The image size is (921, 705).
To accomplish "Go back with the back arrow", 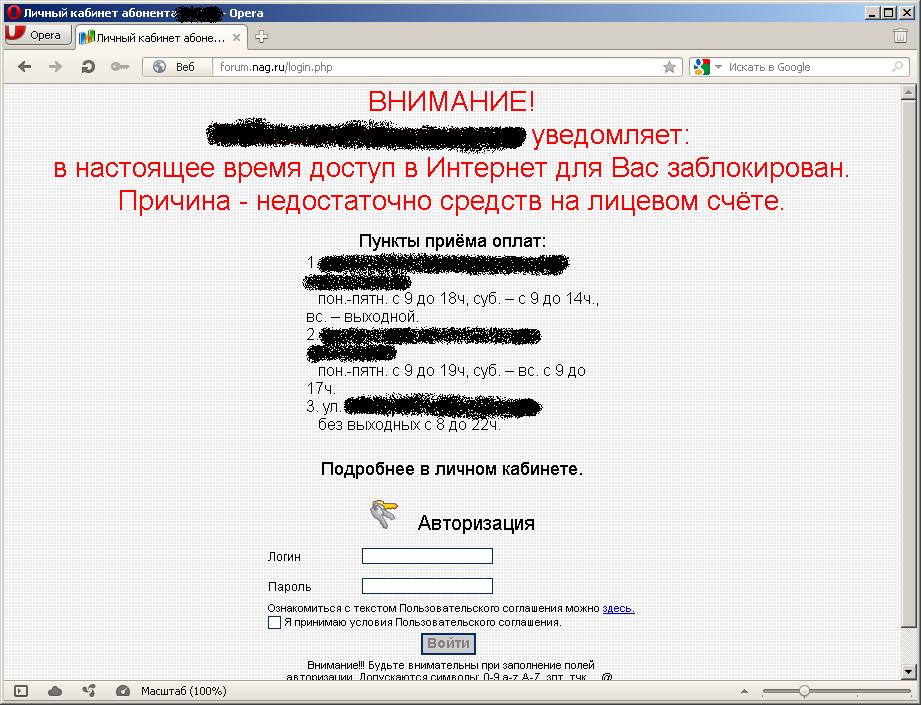I will pyautogui.click(x=24, y=67).
